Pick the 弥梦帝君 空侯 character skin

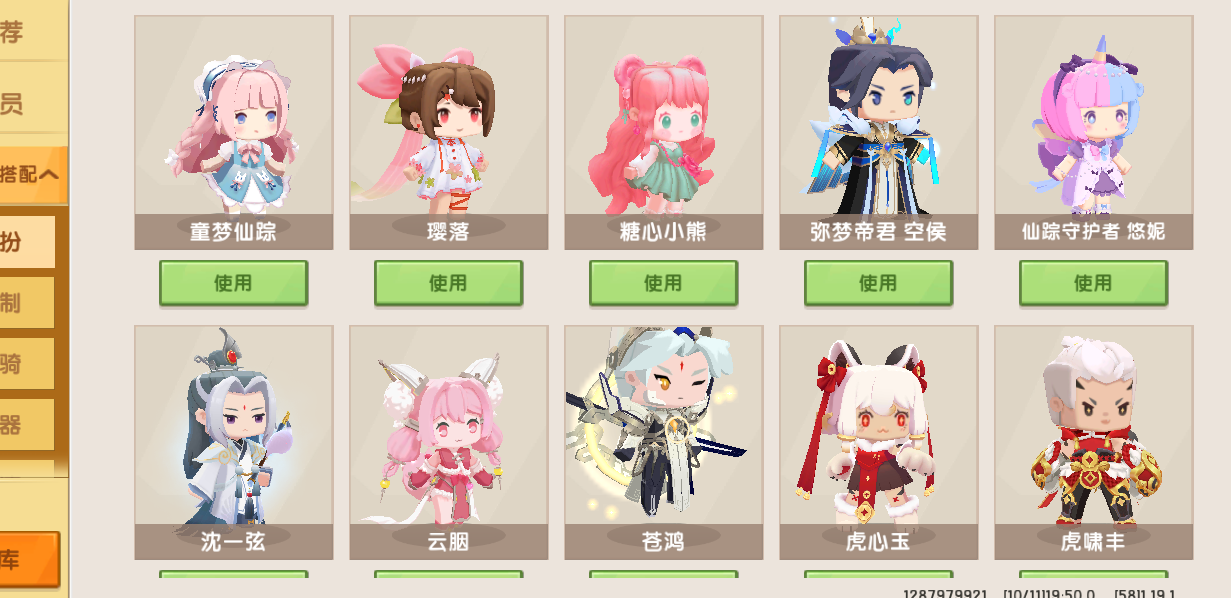878,132
